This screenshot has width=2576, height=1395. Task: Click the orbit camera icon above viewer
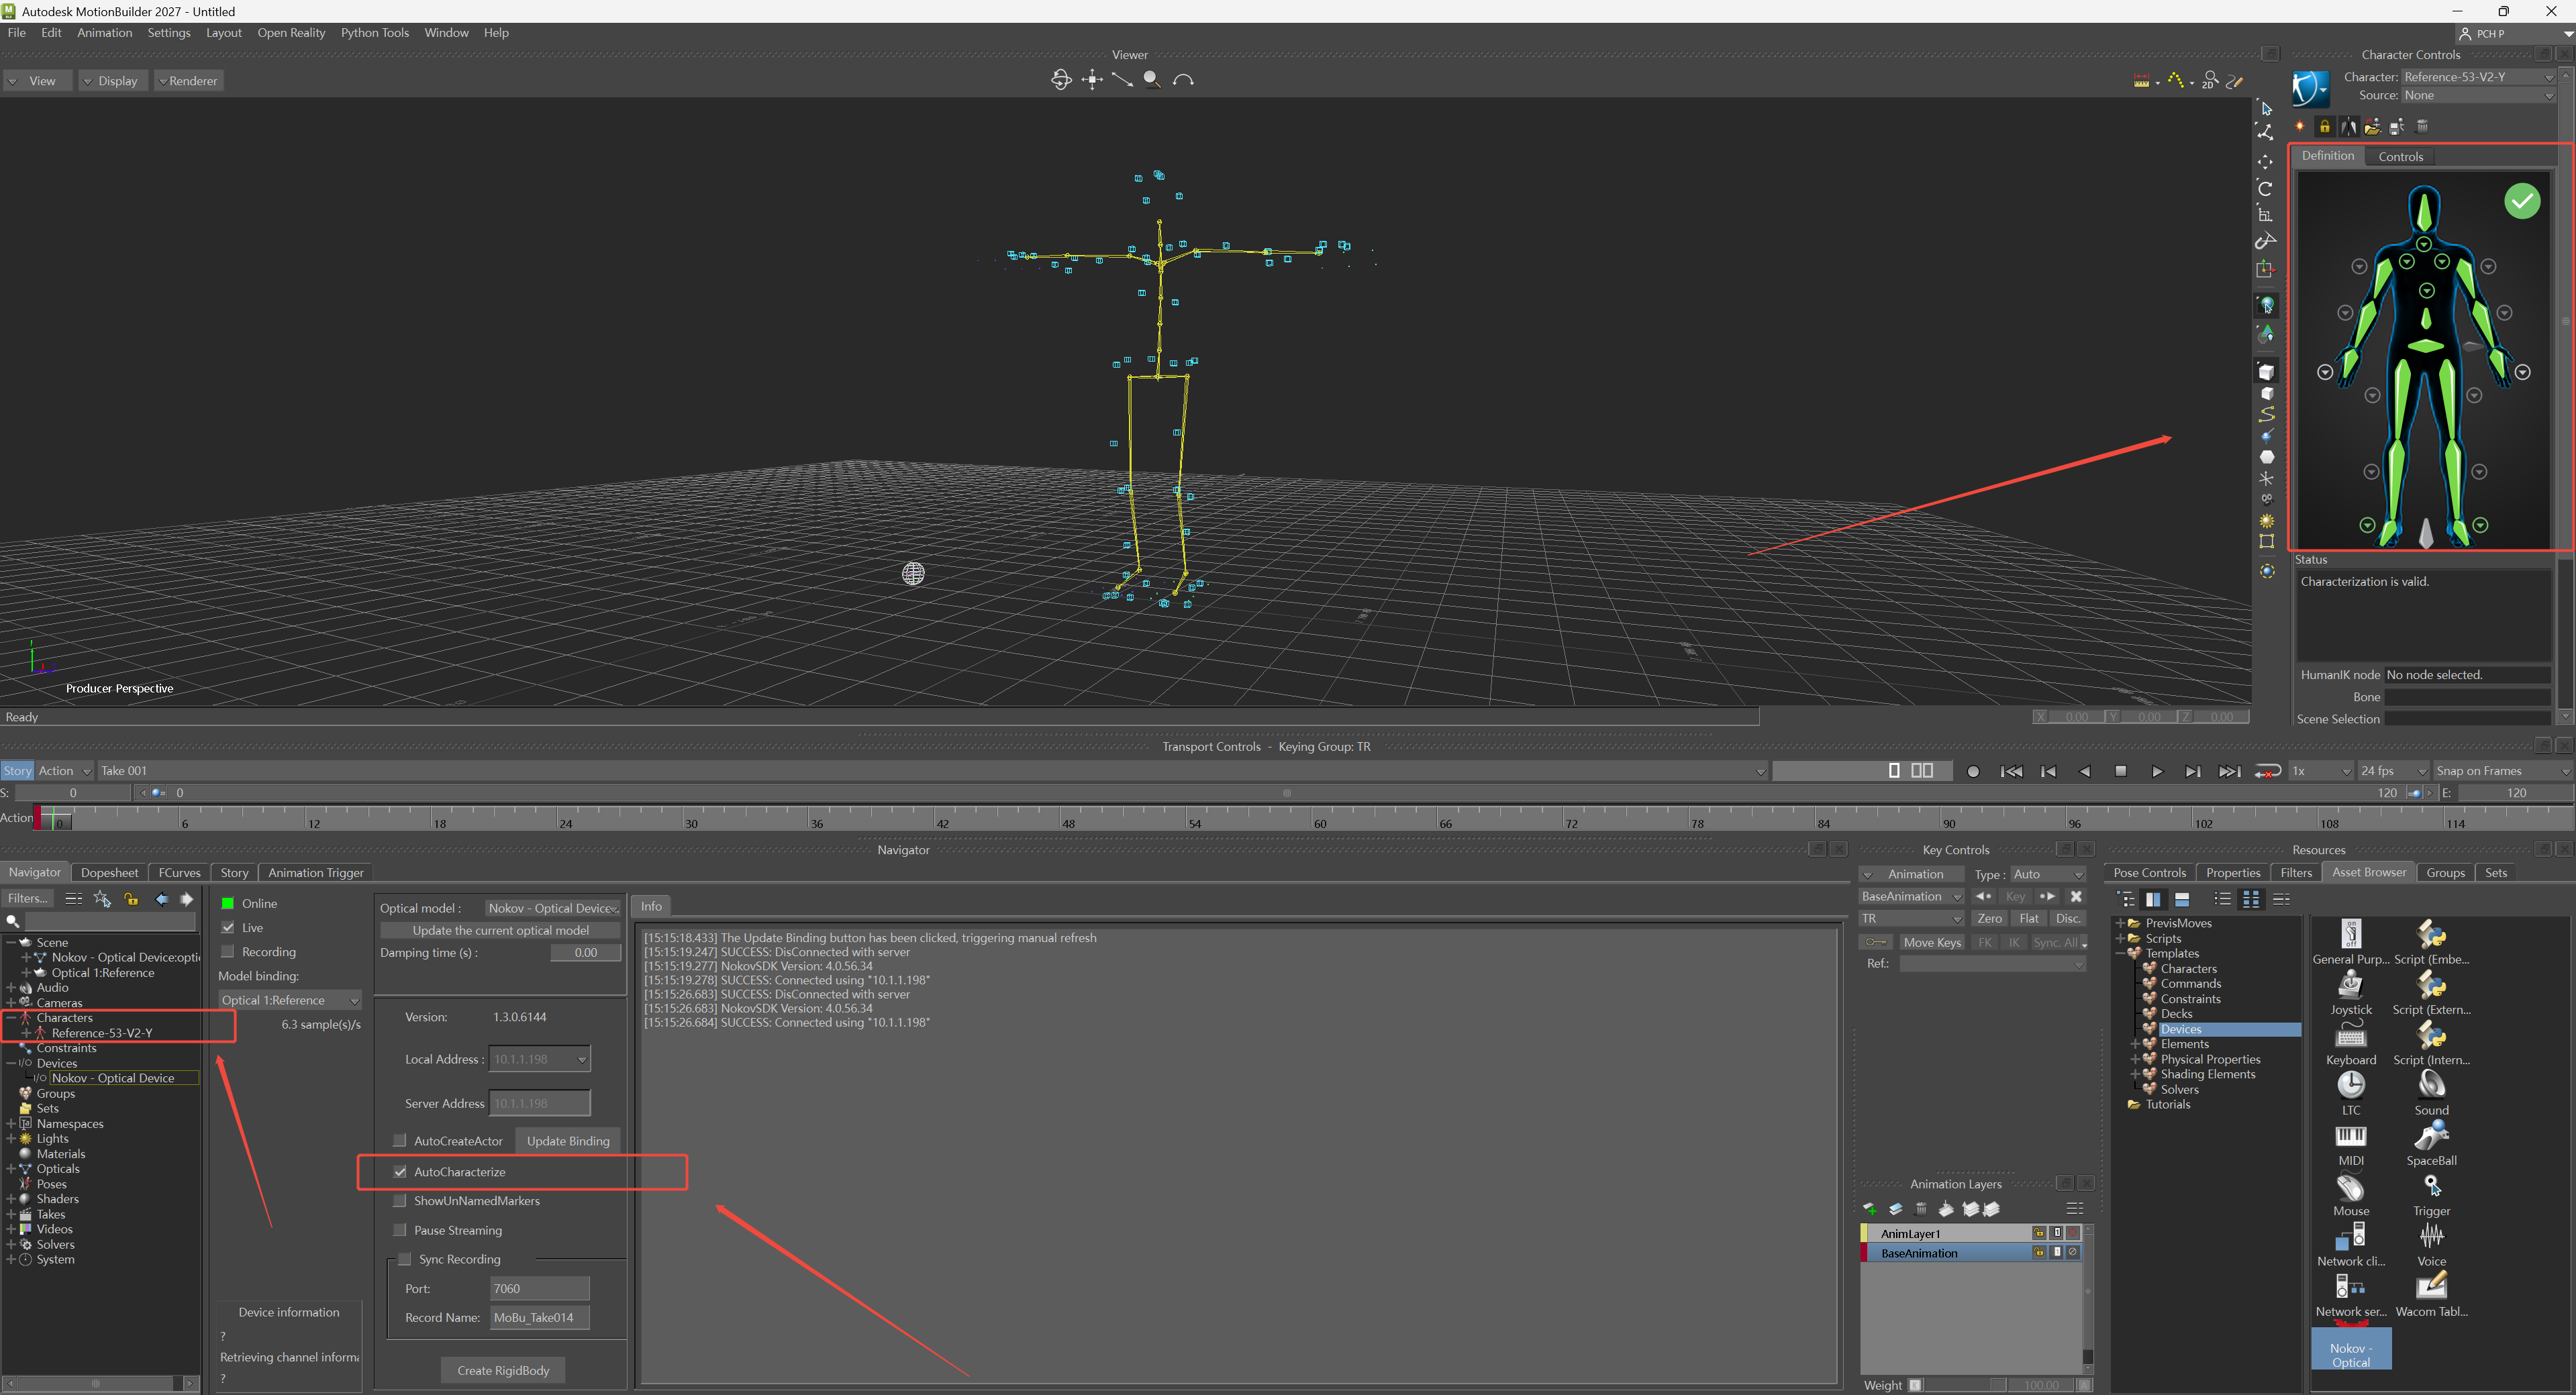tap(1061, 80)
